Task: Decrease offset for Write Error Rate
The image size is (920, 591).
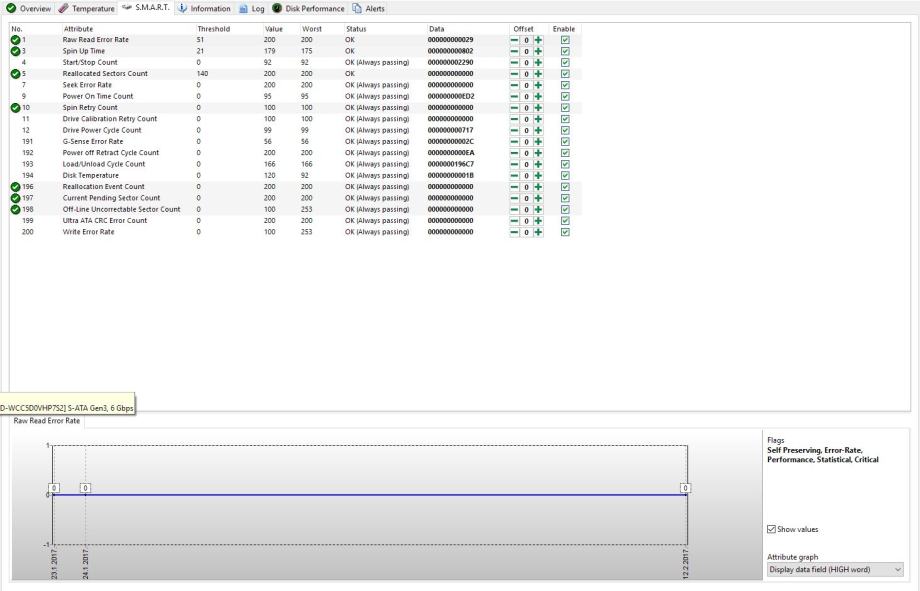Action: click(x=515, y=232)
